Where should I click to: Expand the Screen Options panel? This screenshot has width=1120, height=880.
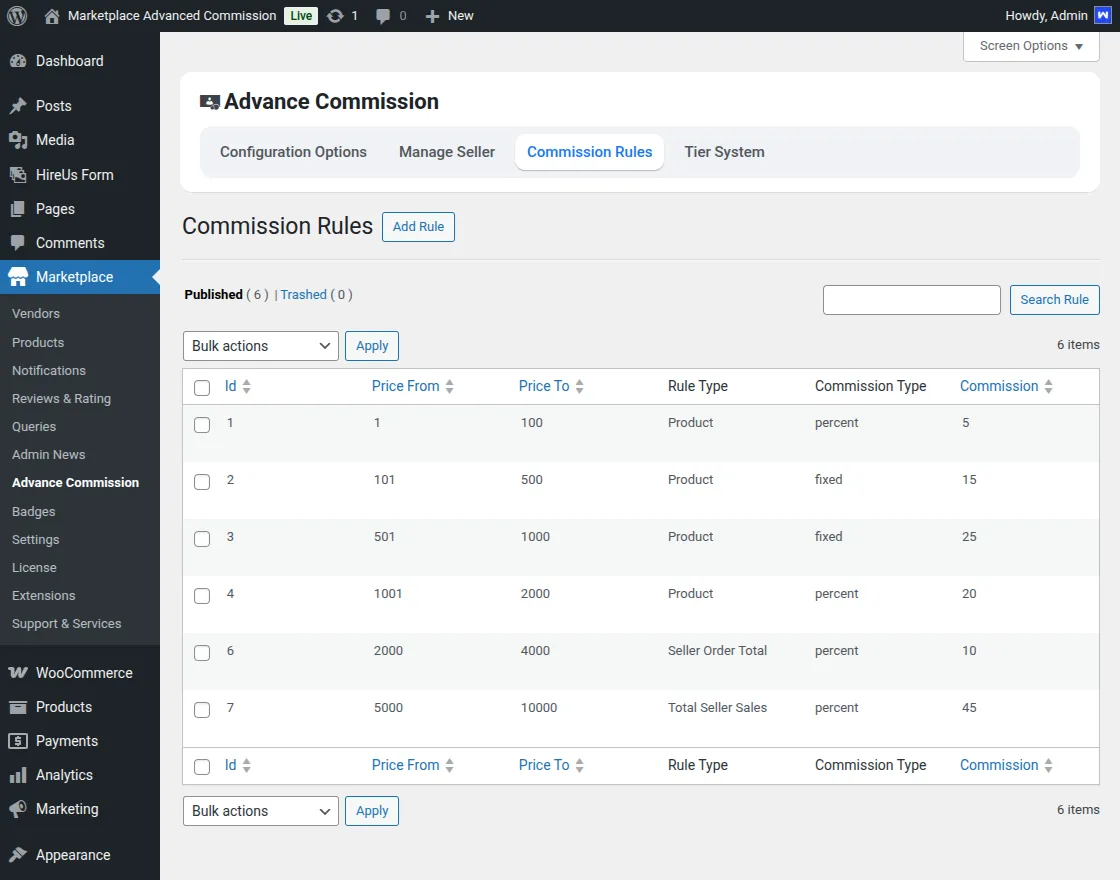pyautogui.click(x=1030, y=46)
